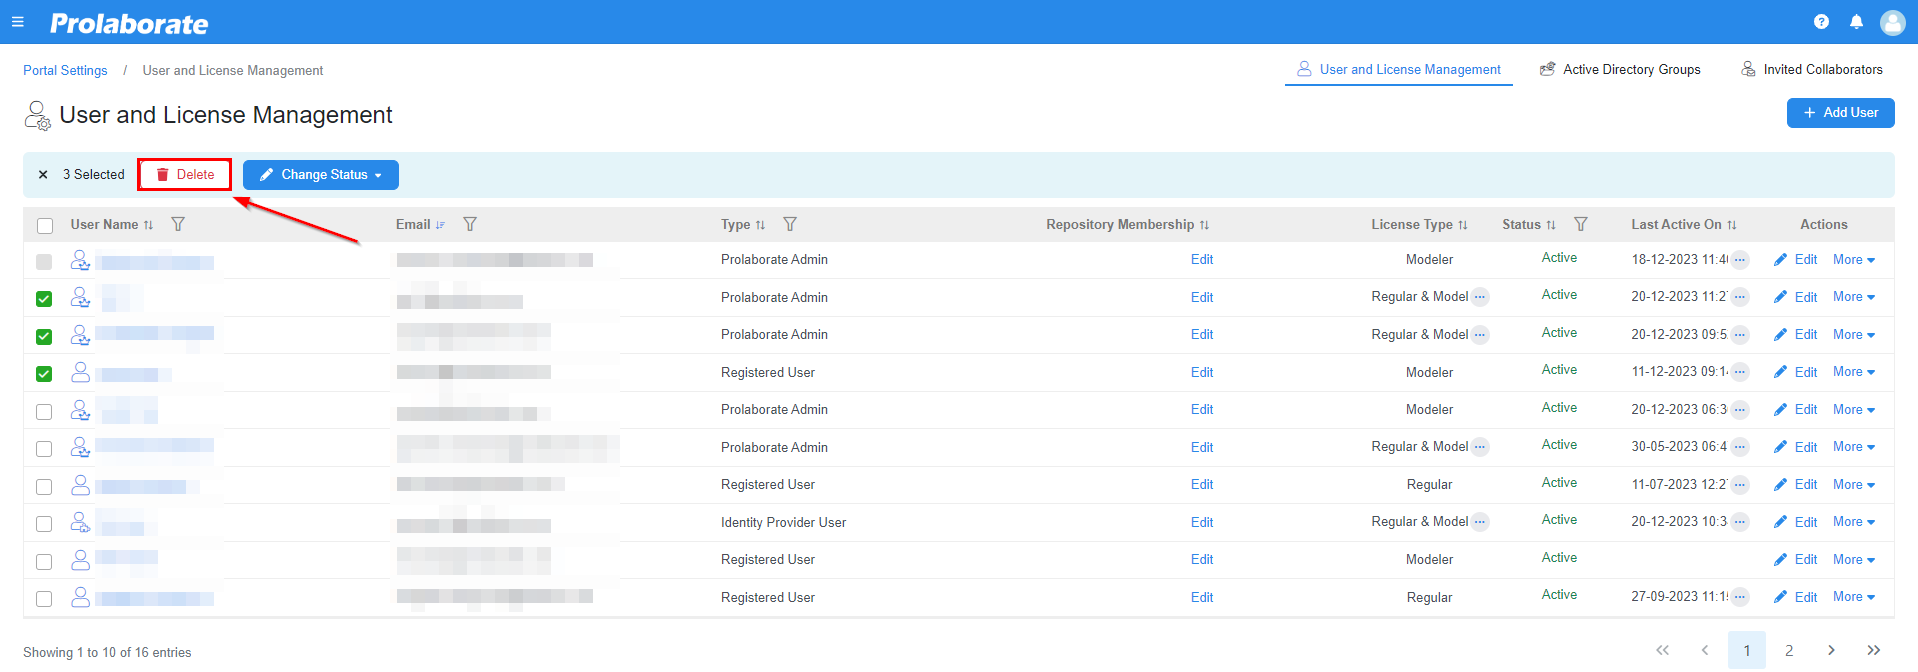Viewport: 1918px width, 672px height.
Task: Click pencil Edit action in 18-12-2023 row
Action: coord(1796,260)
